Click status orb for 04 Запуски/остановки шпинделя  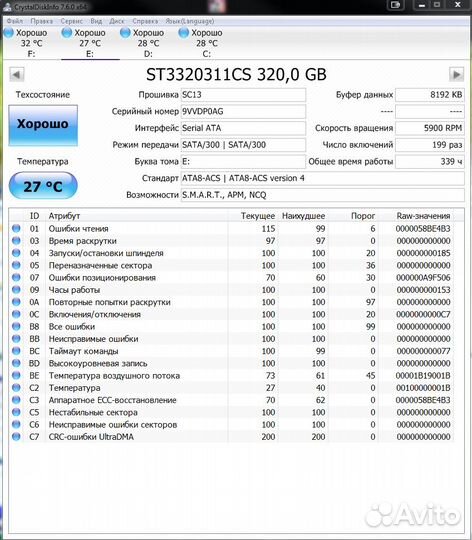point(16,253)
